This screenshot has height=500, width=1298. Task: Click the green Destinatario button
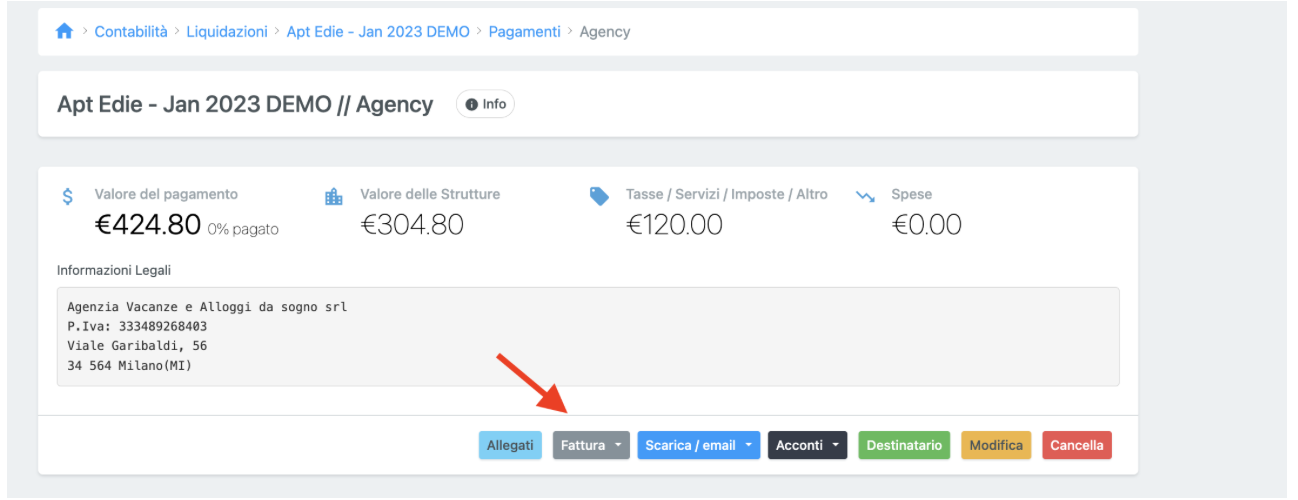coord(904,445)
